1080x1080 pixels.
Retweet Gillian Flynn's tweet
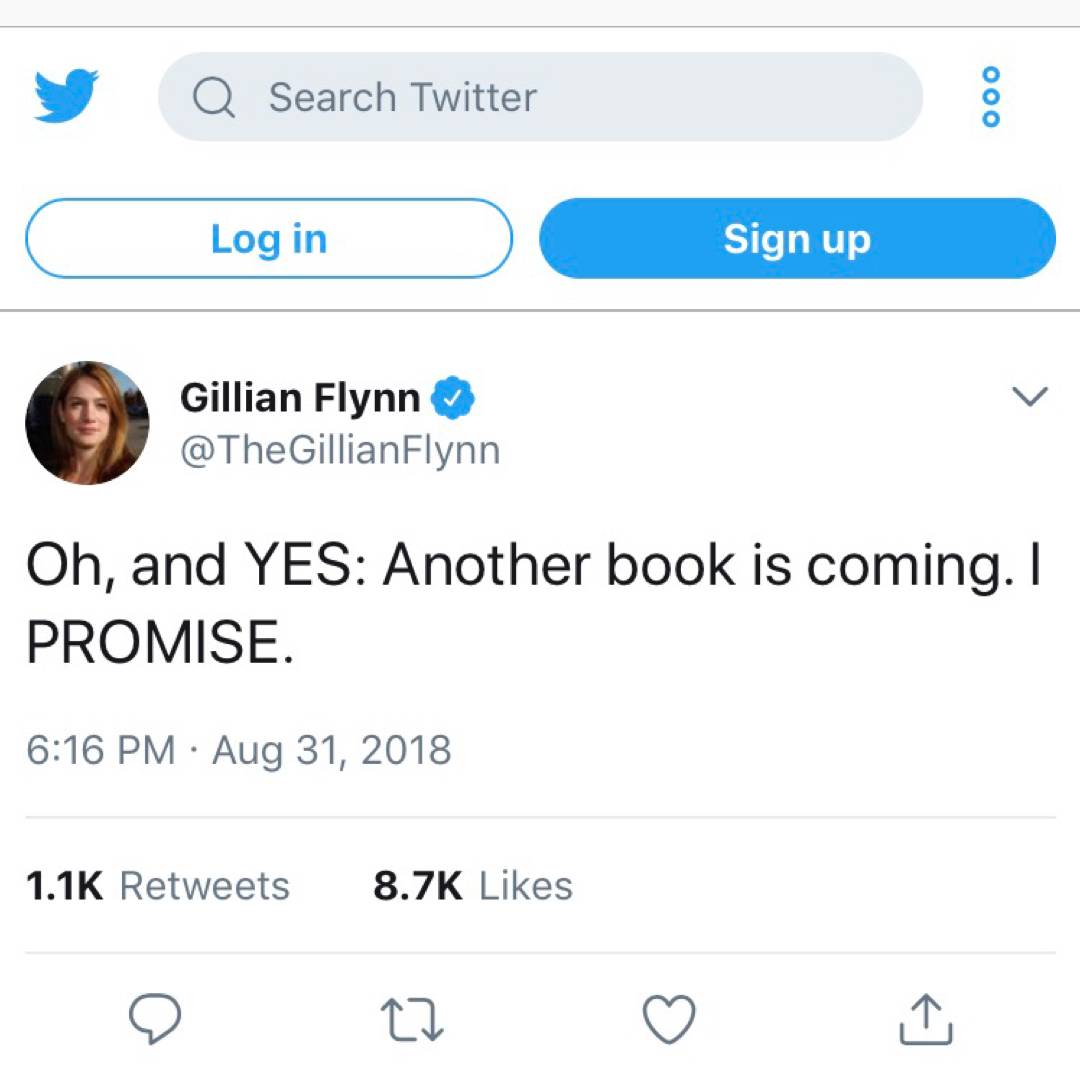tap(412, 1019)
